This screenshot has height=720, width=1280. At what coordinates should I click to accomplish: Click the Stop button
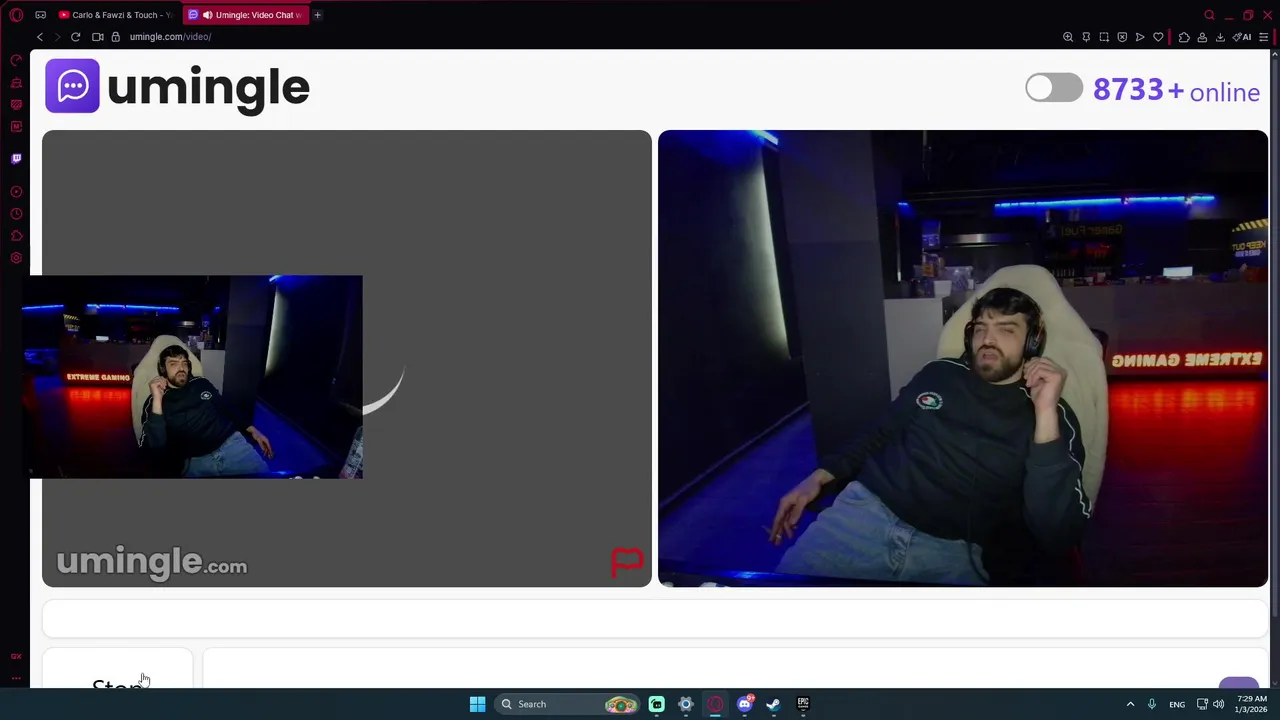tap(117, 669)
